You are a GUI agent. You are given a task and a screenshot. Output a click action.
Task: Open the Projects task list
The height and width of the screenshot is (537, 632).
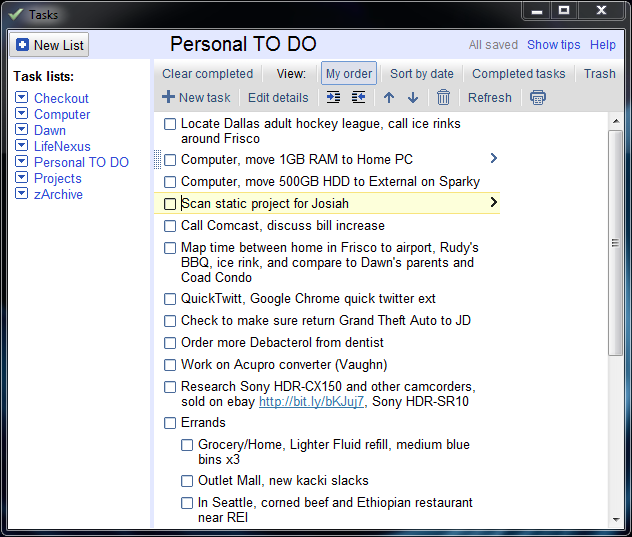[58, 178]
